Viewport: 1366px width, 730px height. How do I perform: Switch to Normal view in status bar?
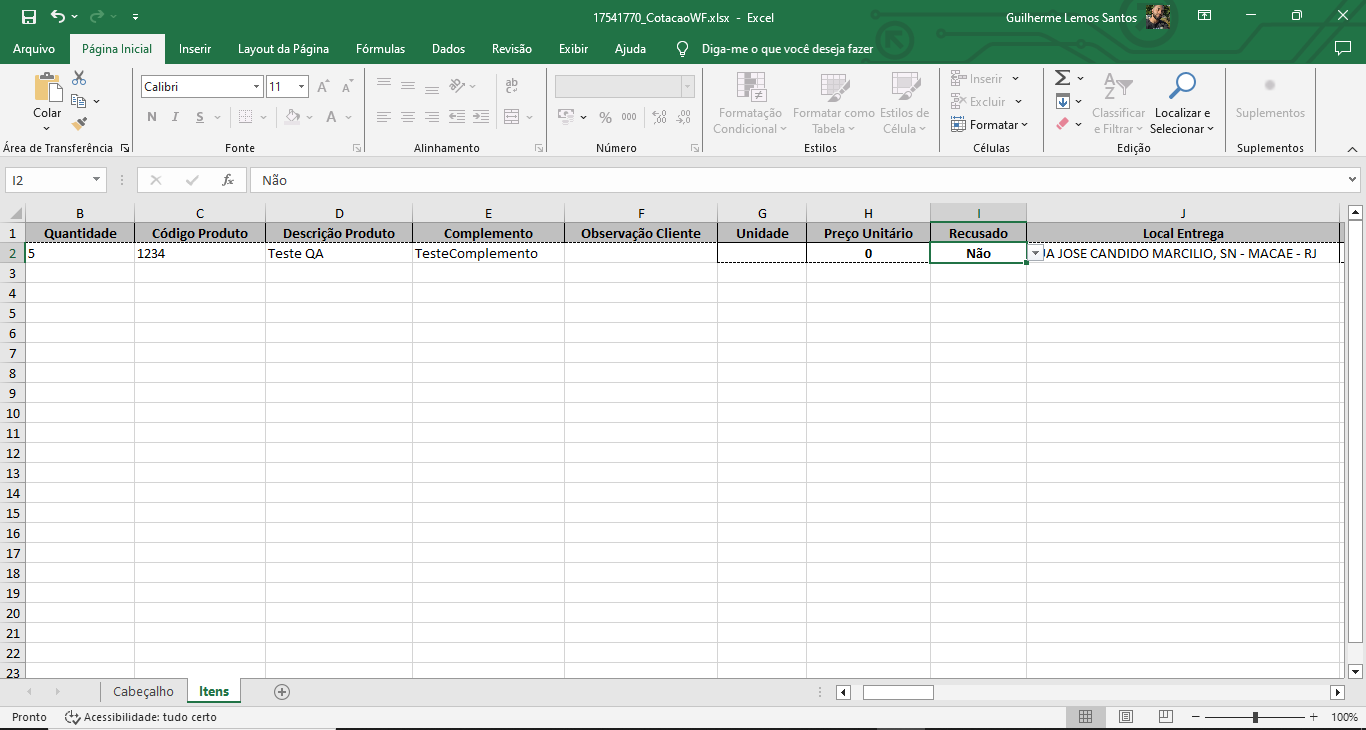(x=1085, y=717)
